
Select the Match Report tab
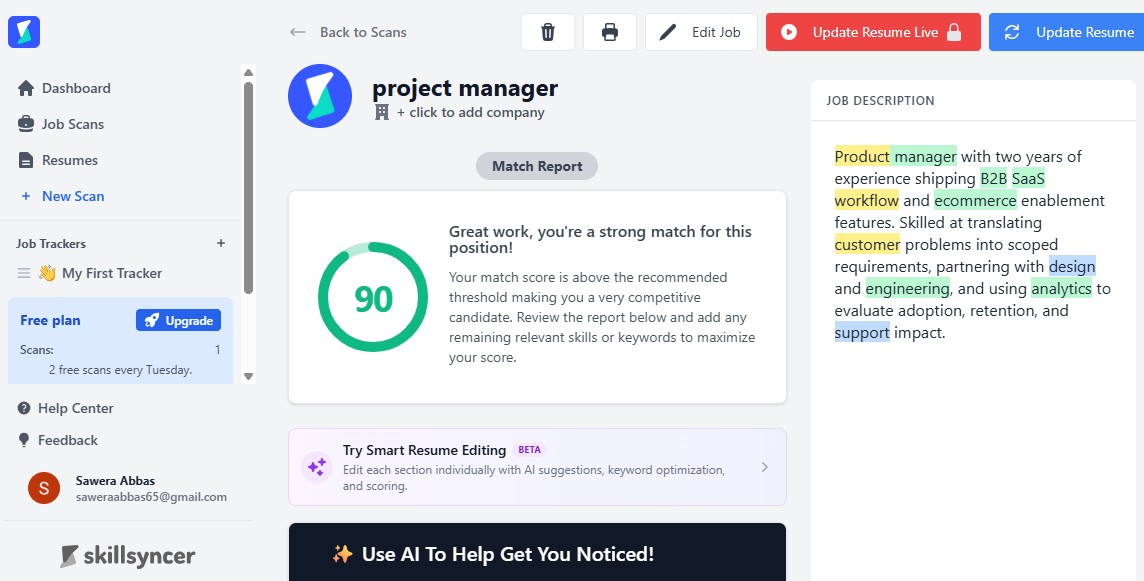537,166
